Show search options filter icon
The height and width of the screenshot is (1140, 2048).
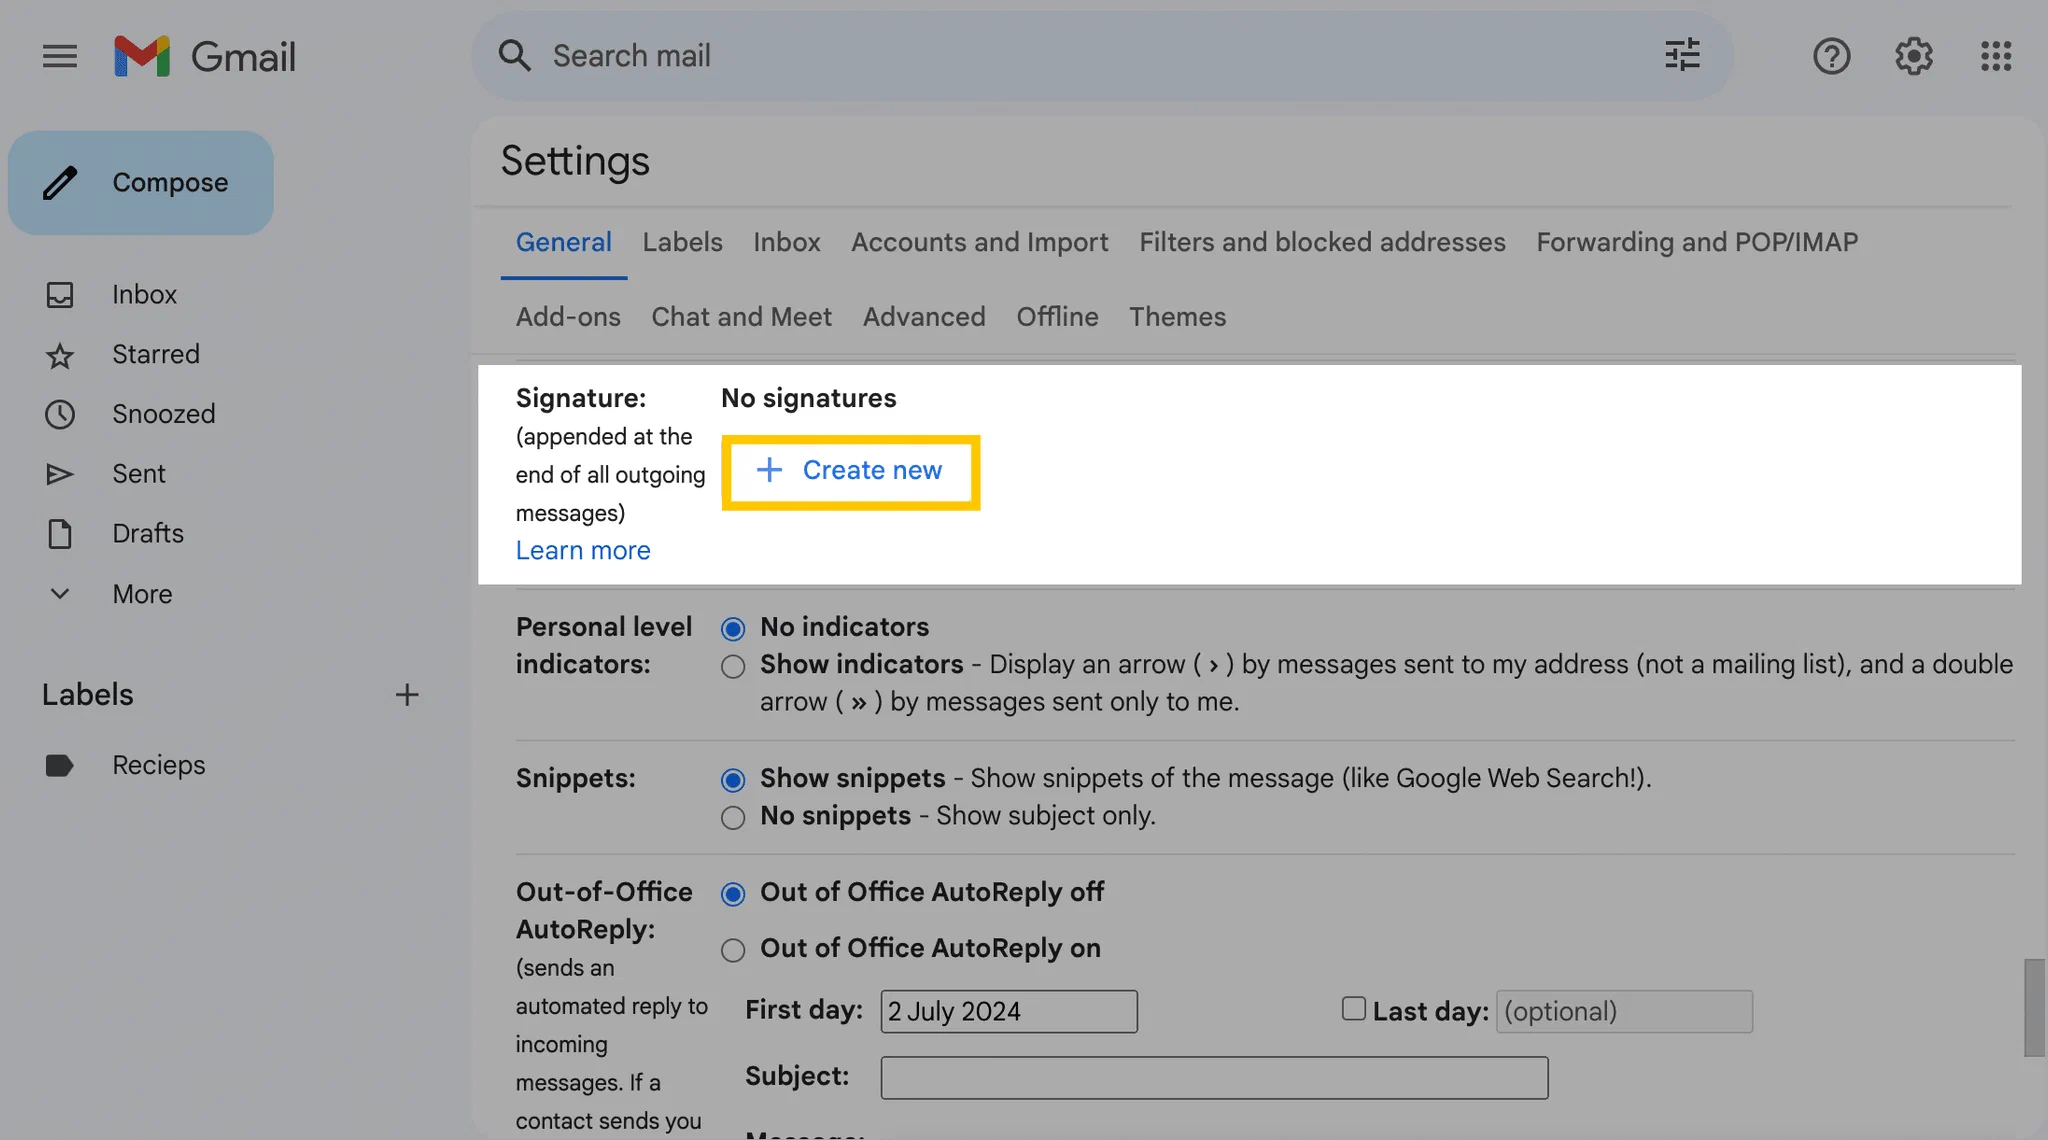pyautogui.click(x=1682, y=55)
